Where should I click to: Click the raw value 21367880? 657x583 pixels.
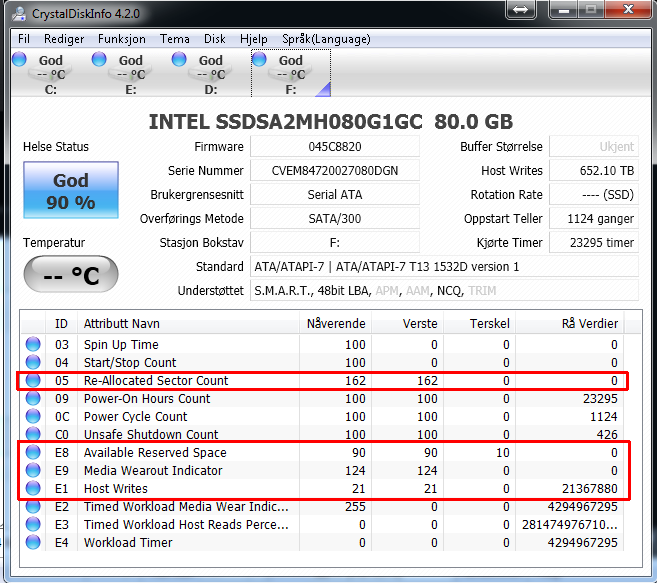(x=590, y=489)
